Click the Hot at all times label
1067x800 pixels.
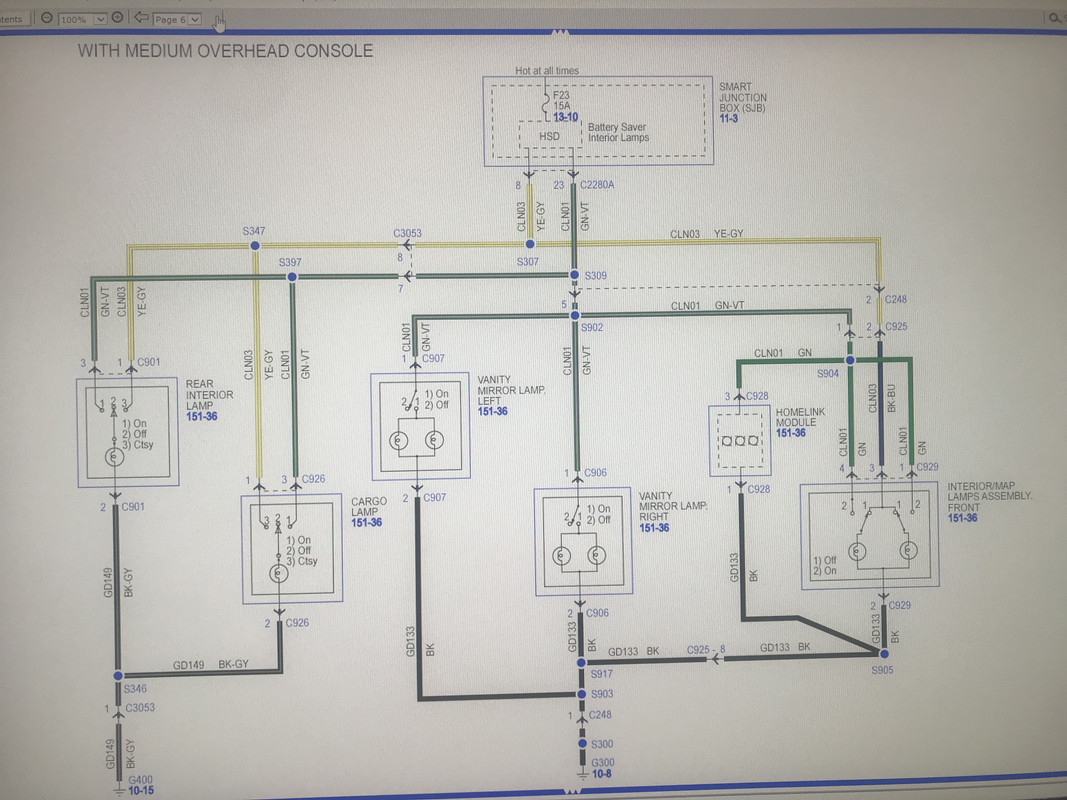546,71
